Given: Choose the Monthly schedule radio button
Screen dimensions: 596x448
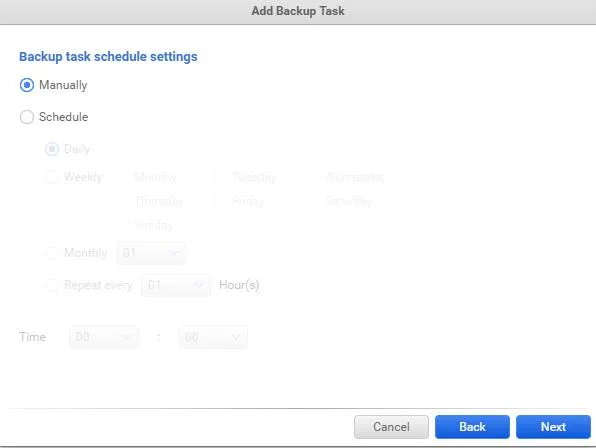Looking at the screenshot, I should point(52,253).
